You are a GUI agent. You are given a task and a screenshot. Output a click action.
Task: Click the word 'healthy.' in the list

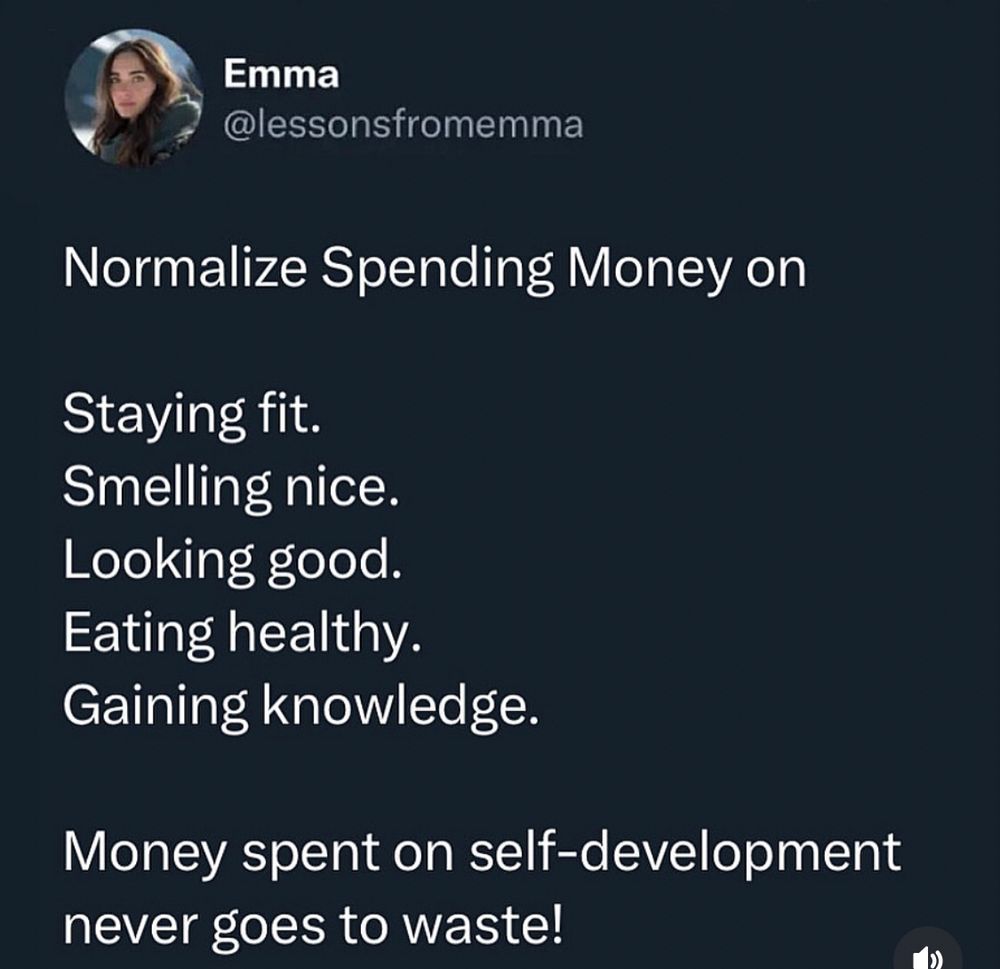[x=325, y=635]
